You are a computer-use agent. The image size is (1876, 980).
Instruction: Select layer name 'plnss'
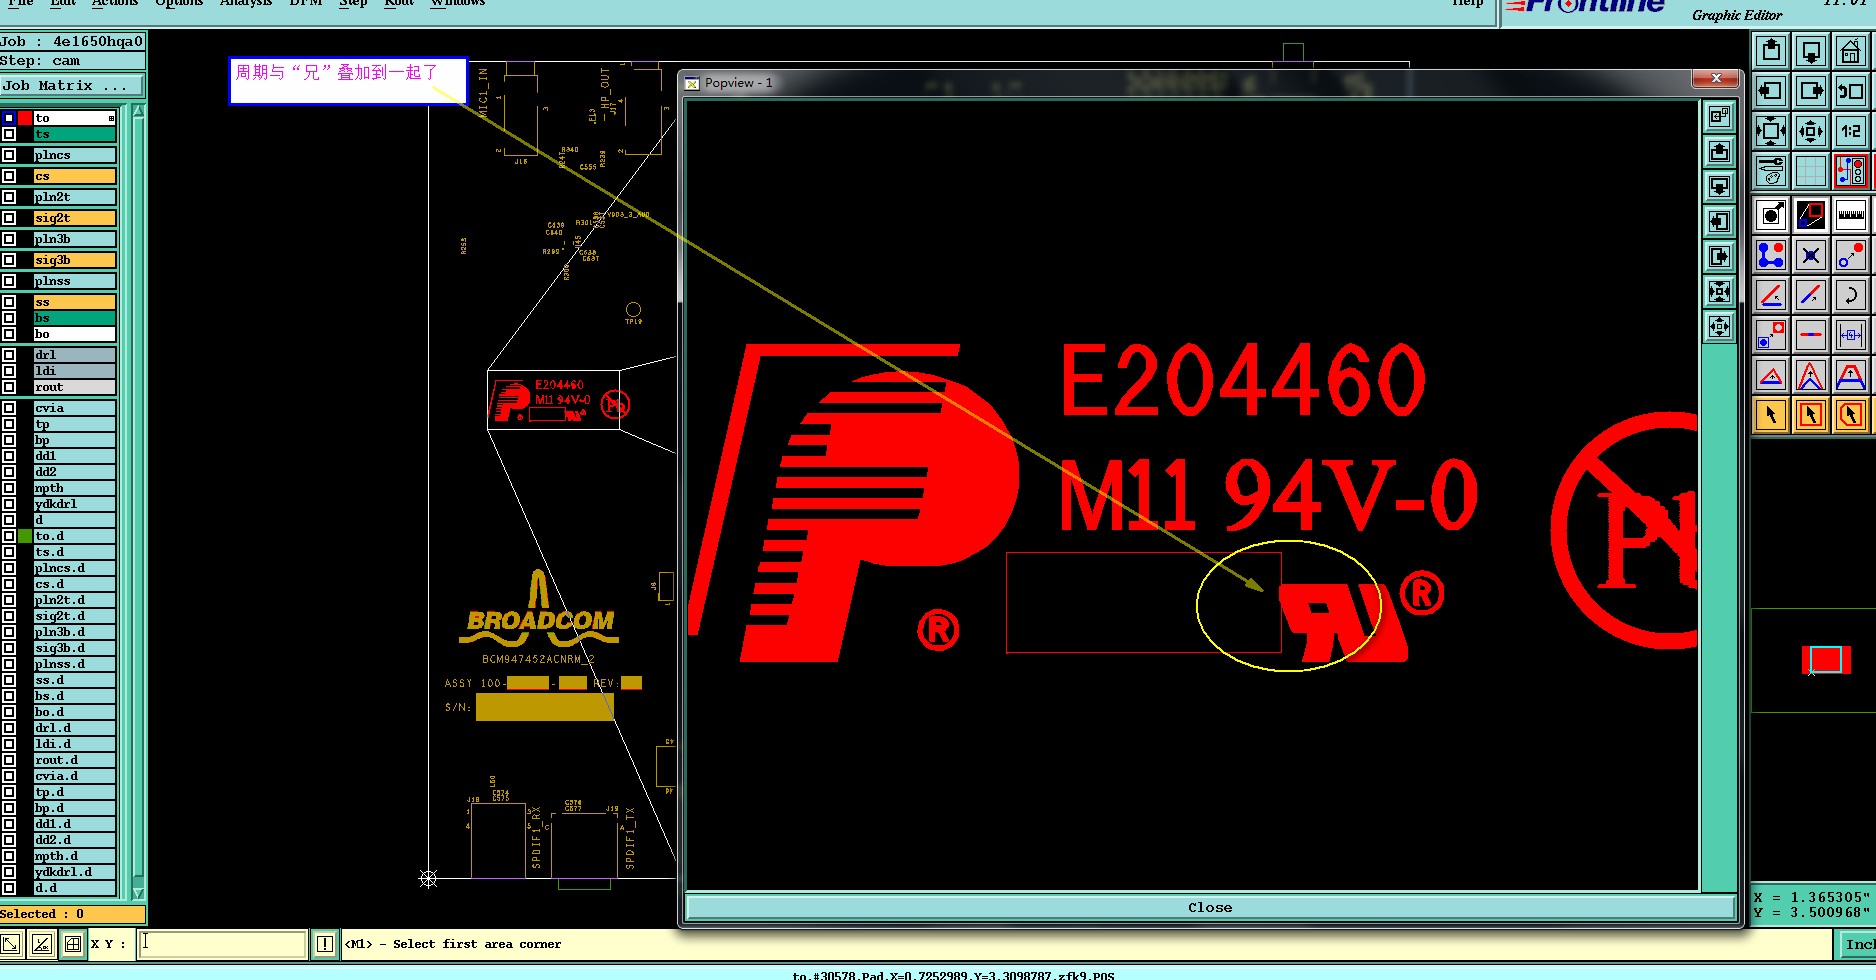(74, 281)
